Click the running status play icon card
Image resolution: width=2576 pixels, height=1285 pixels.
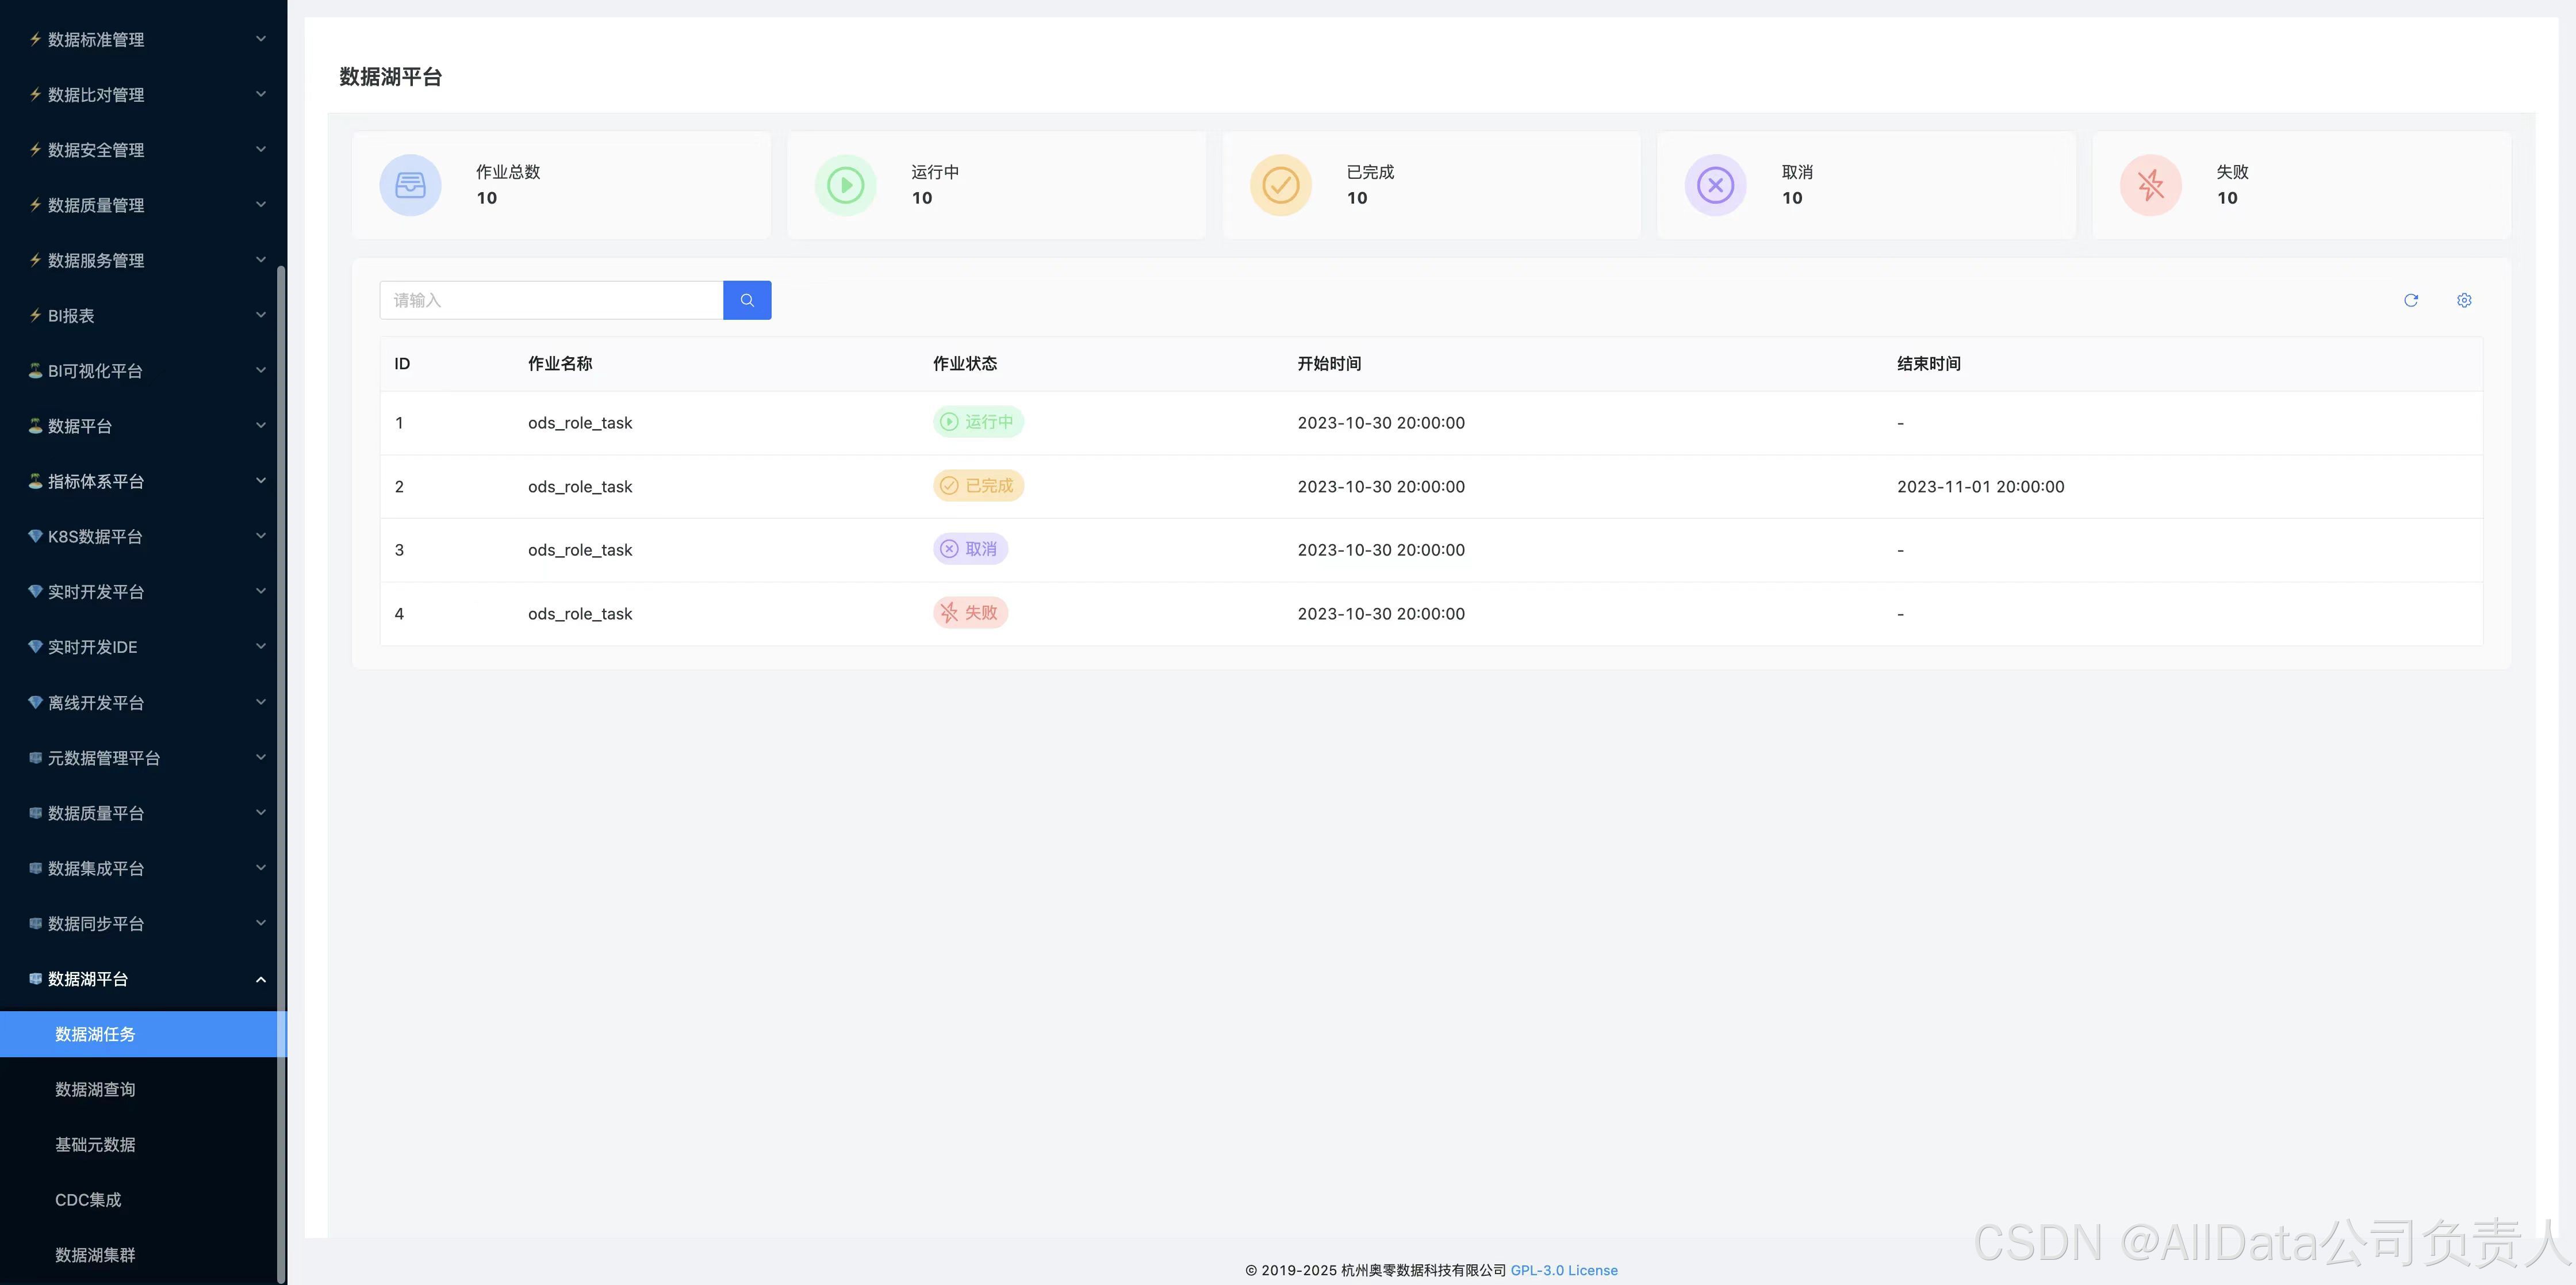[845, 185]
